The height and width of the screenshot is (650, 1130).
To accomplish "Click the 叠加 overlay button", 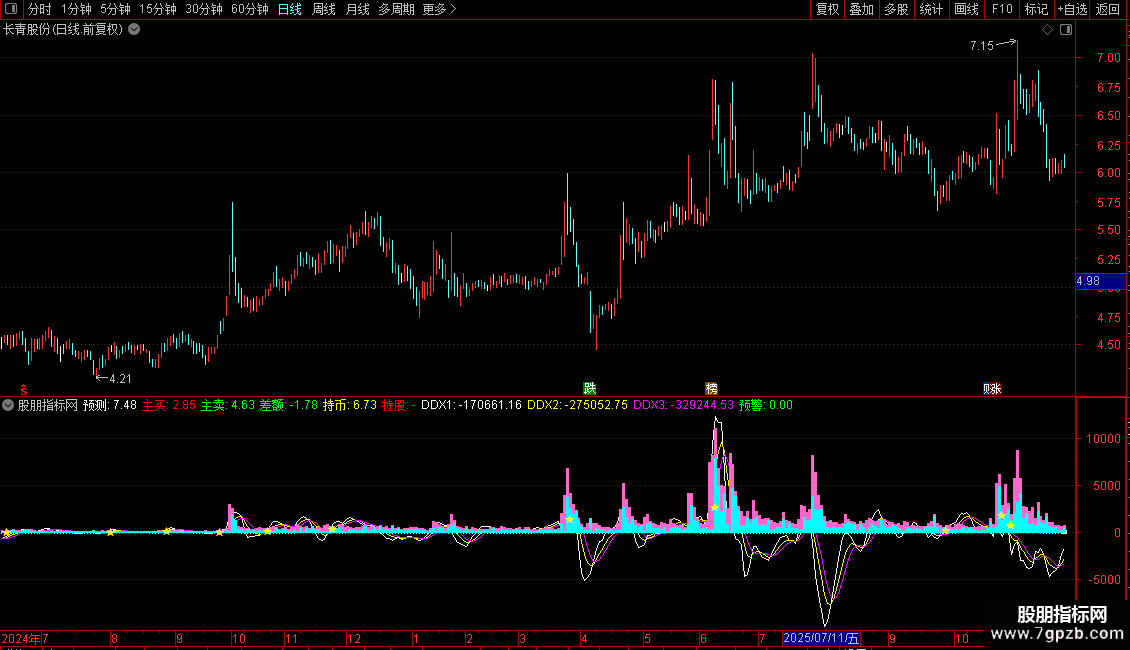I will point(861,9).
